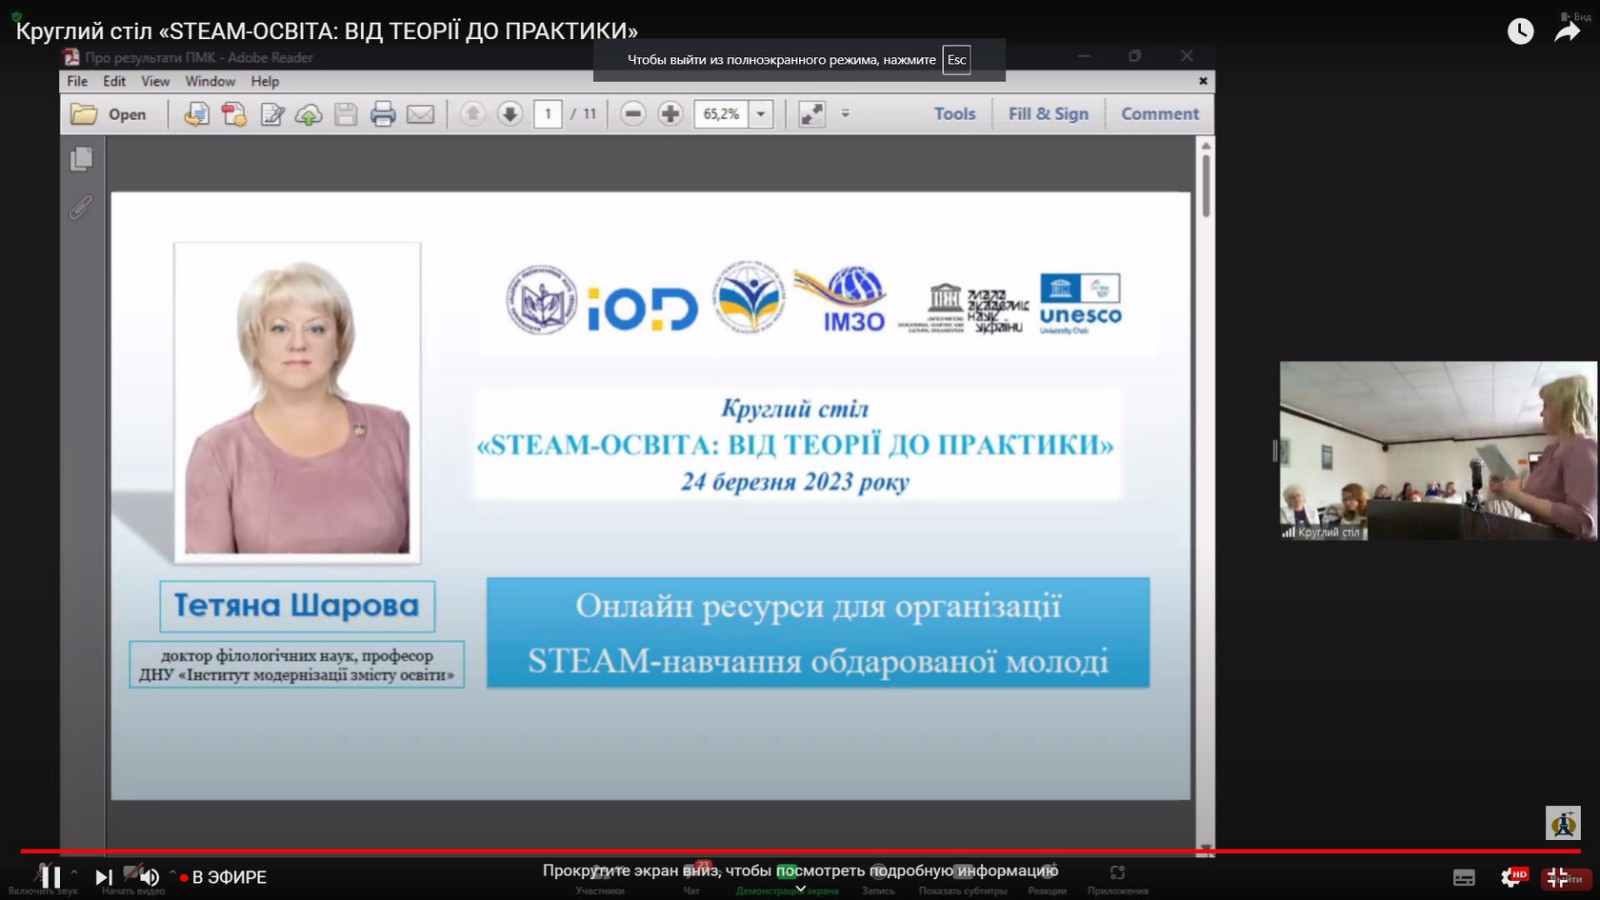Click the 'В ЭФИРЕ' live indicator
This screenshot has height=900, width=1600.
[224, 877]
